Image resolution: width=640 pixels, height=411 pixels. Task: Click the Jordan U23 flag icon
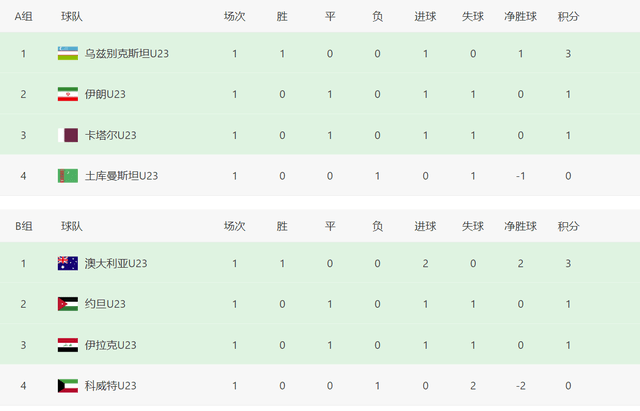click(x=68, y=304)
